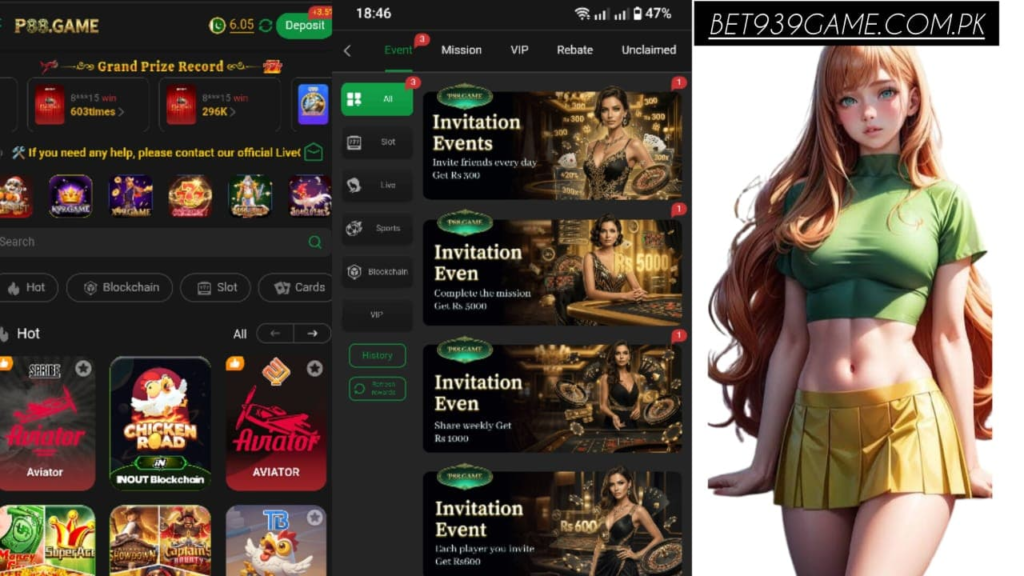Select Blockchain category in event sidebar
1024x576 pixels.
377,271
